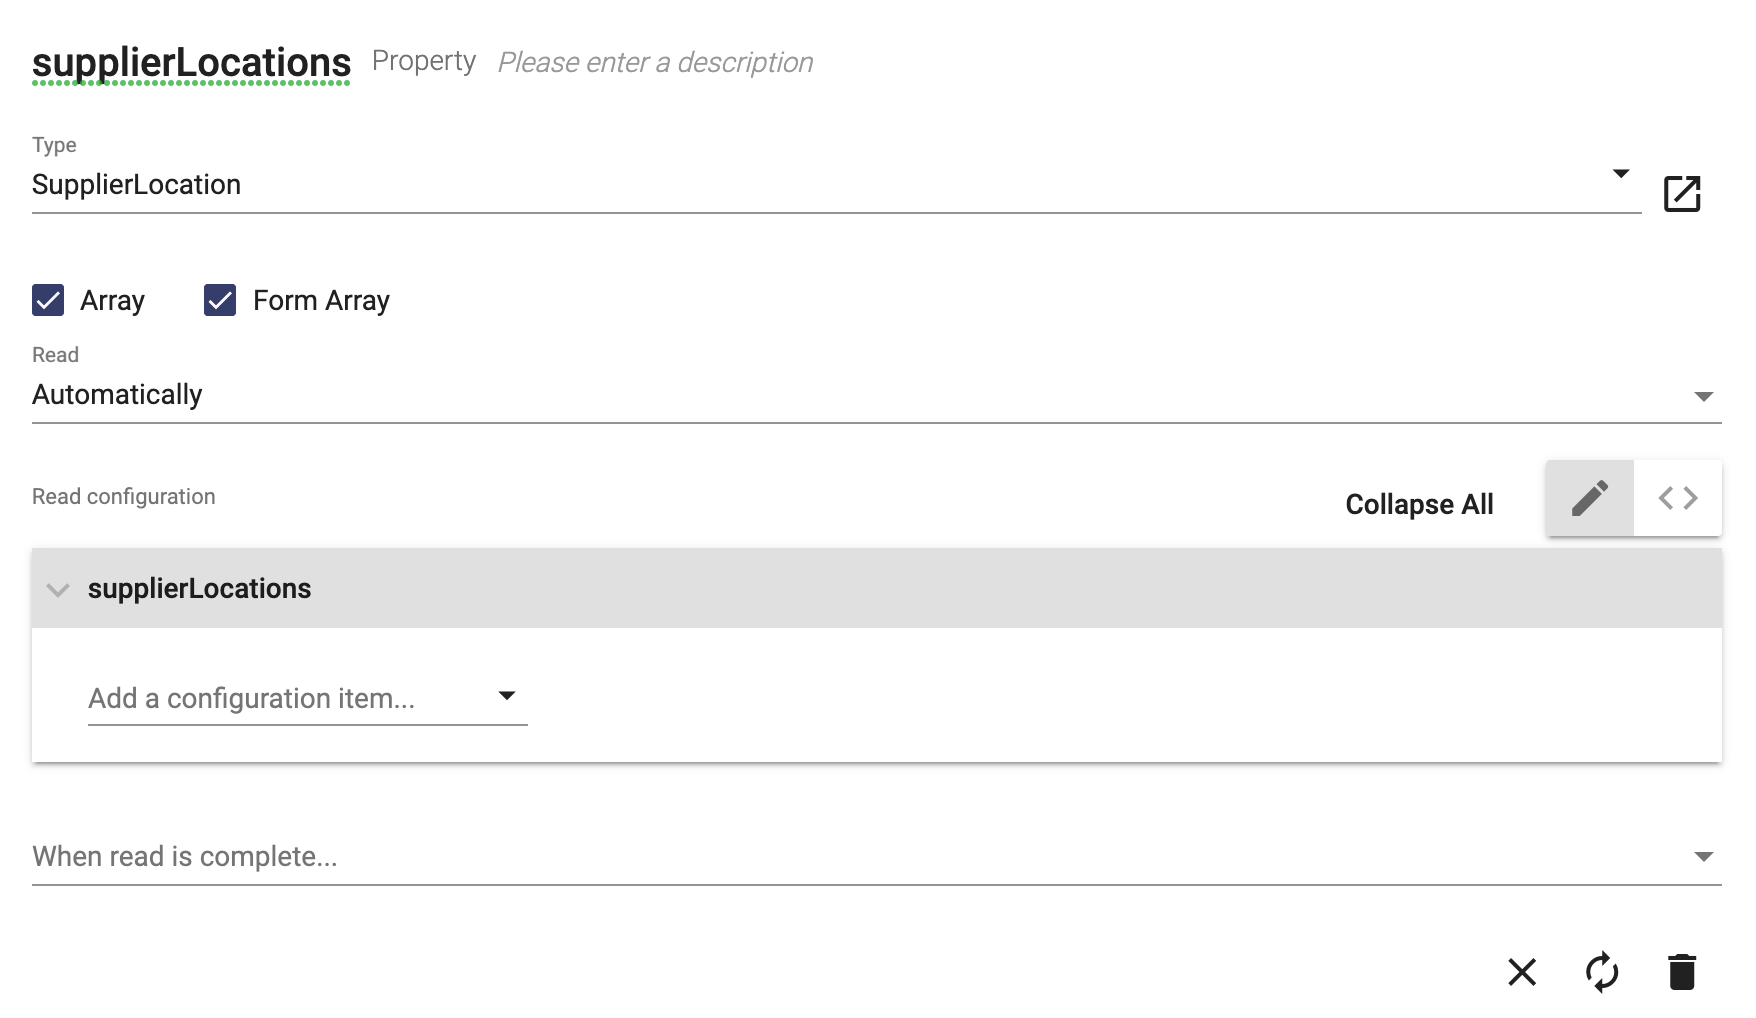
Task: Switch to code view brackets icon
Action: [1678, 498]
